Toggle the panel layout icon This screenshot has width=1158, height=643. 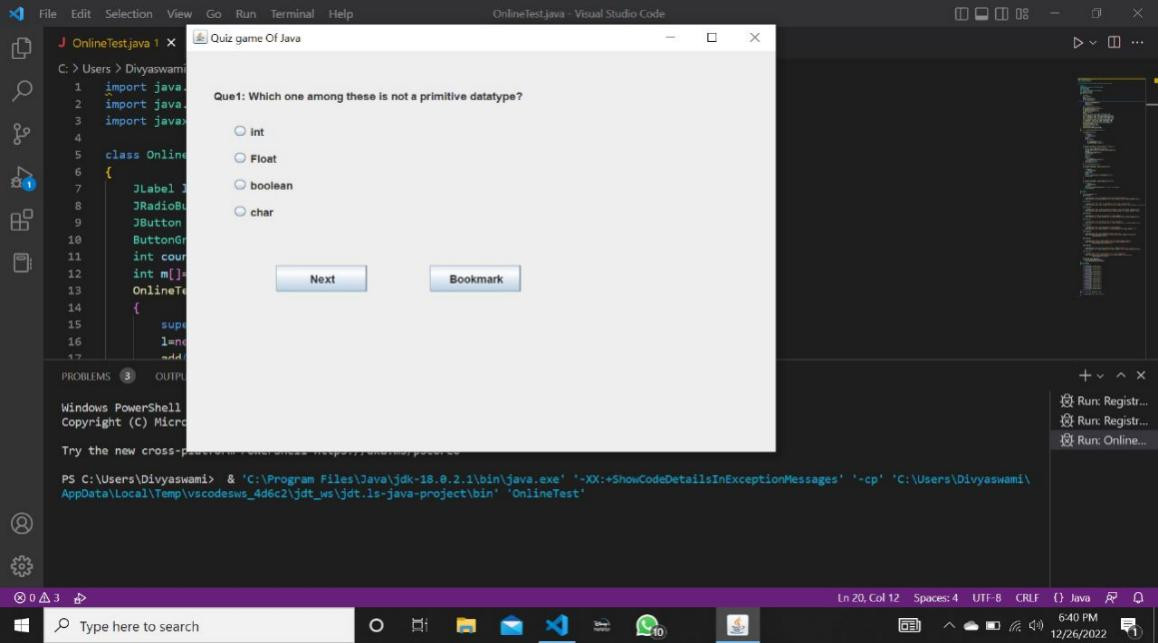(981, 13)
